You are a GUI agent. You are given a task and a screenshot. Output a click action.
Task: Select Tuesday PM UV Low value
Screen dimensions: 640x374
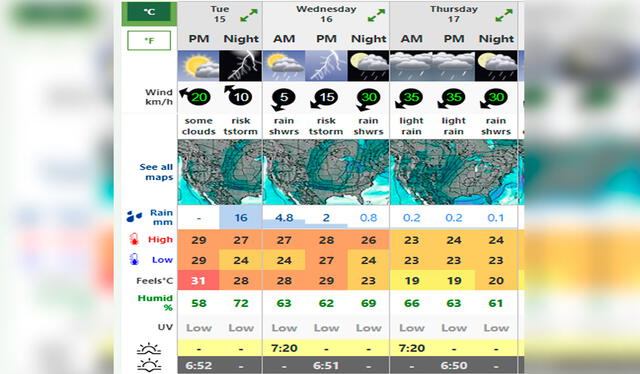[199, 328]
